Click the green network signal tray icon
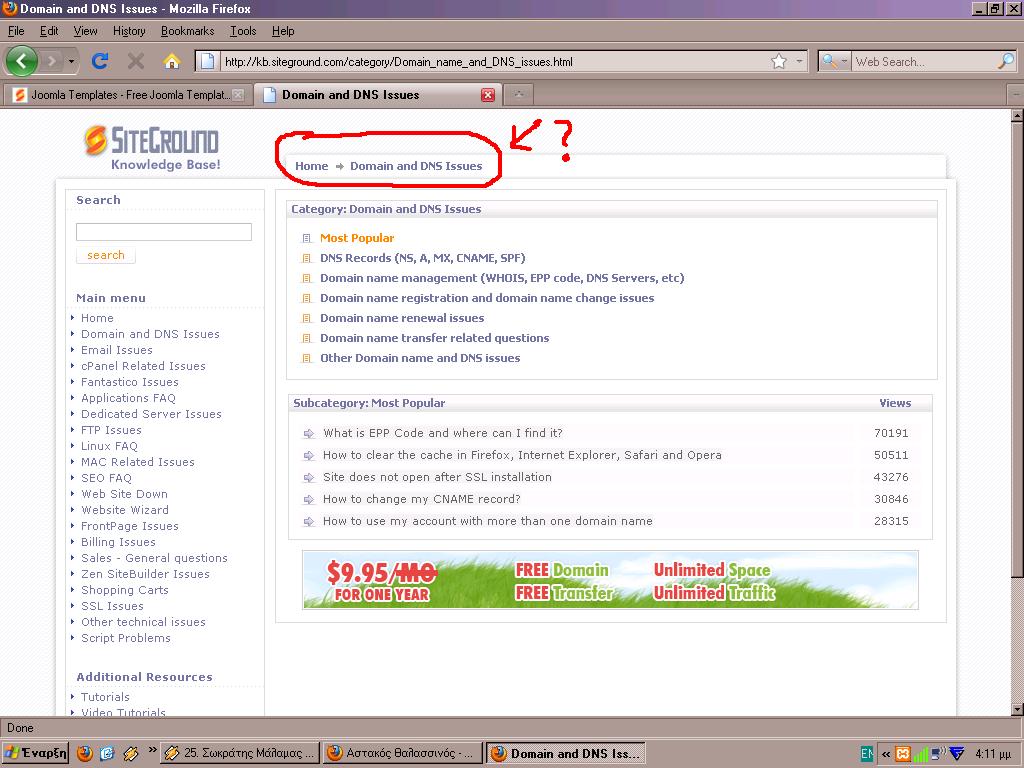The width and height of the screenshot is (1024, 768). (x=920, y=754)
